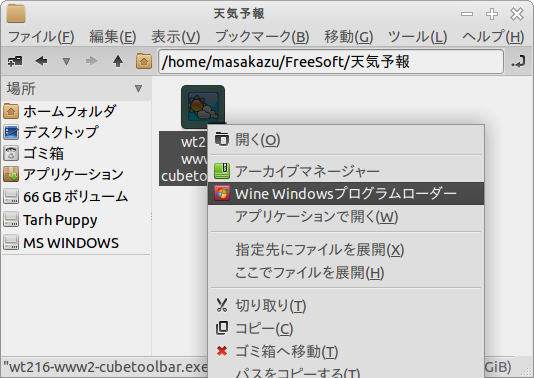
Task: Open the ブックマーク(B) menu
Action: pos(262,37)
